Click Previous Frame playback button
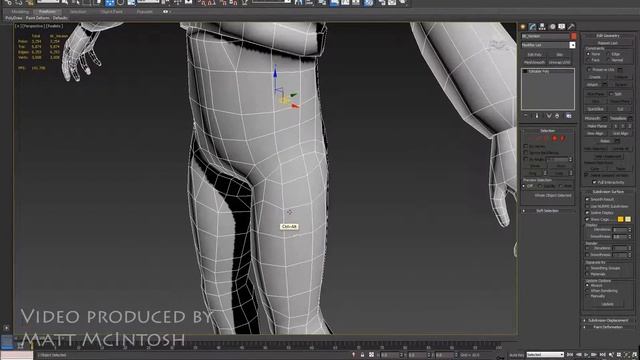Viewport: 640px width, 360px height. (x=579, y=355)
